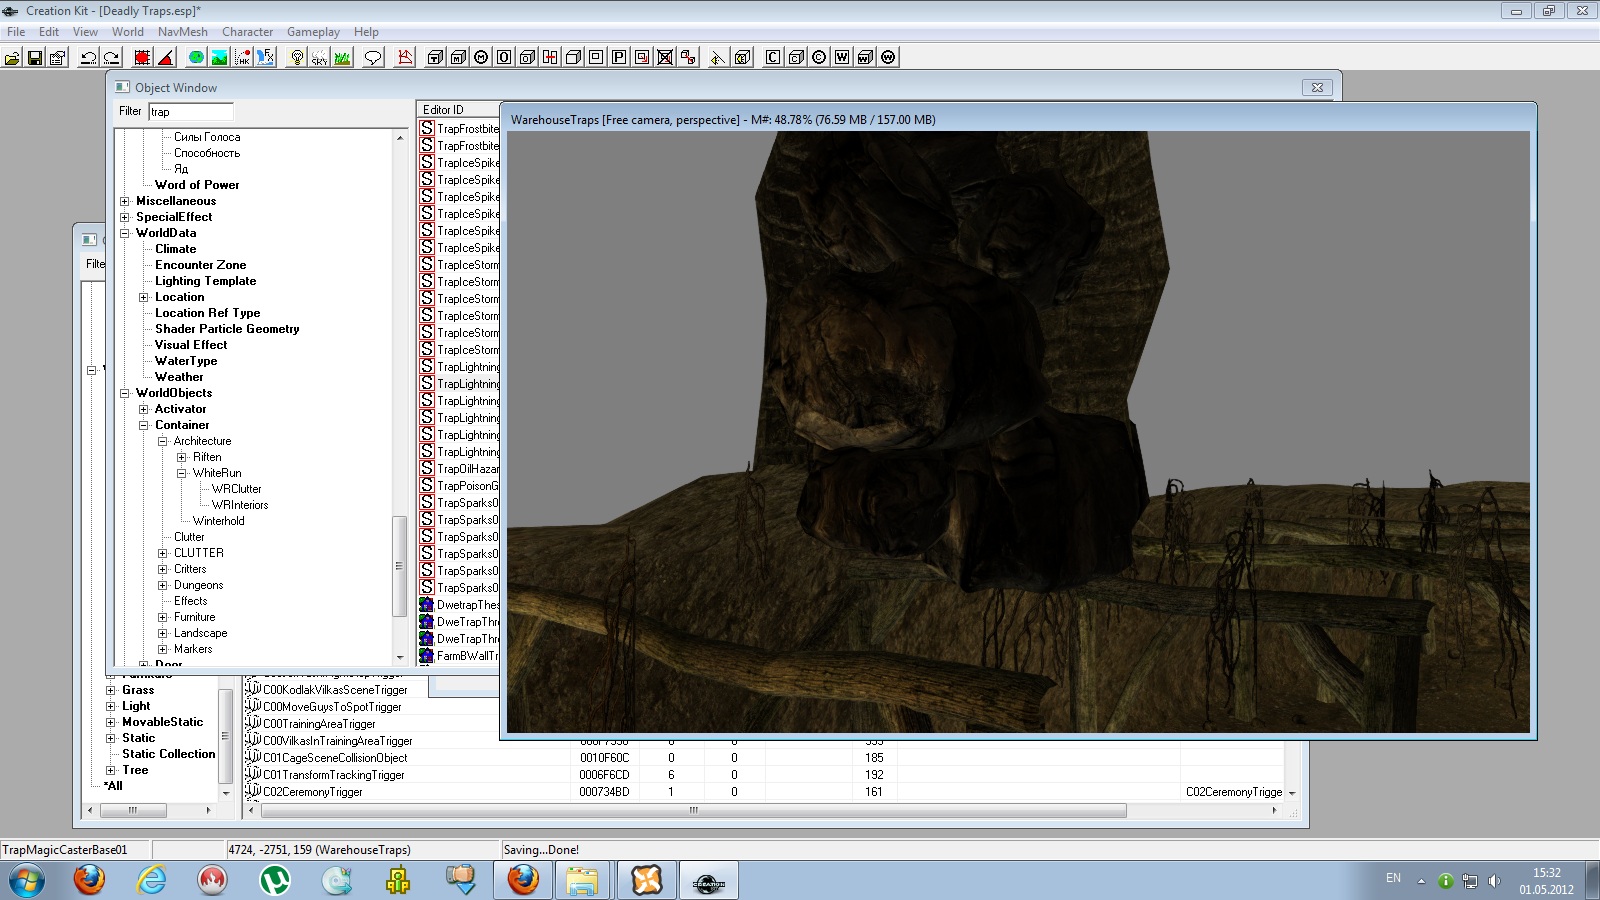Expand the Activator tree node
Viewport: 1600px width, 900px height.
[x=144, y=409]
